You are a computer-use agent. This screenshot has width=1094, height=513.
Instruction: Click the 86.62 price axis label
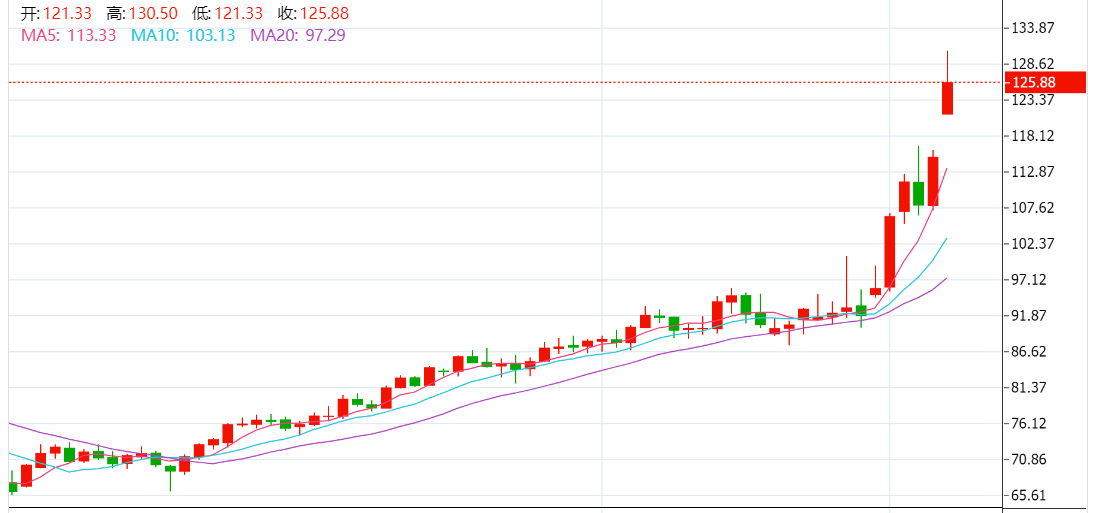[x=1029, y=351]
